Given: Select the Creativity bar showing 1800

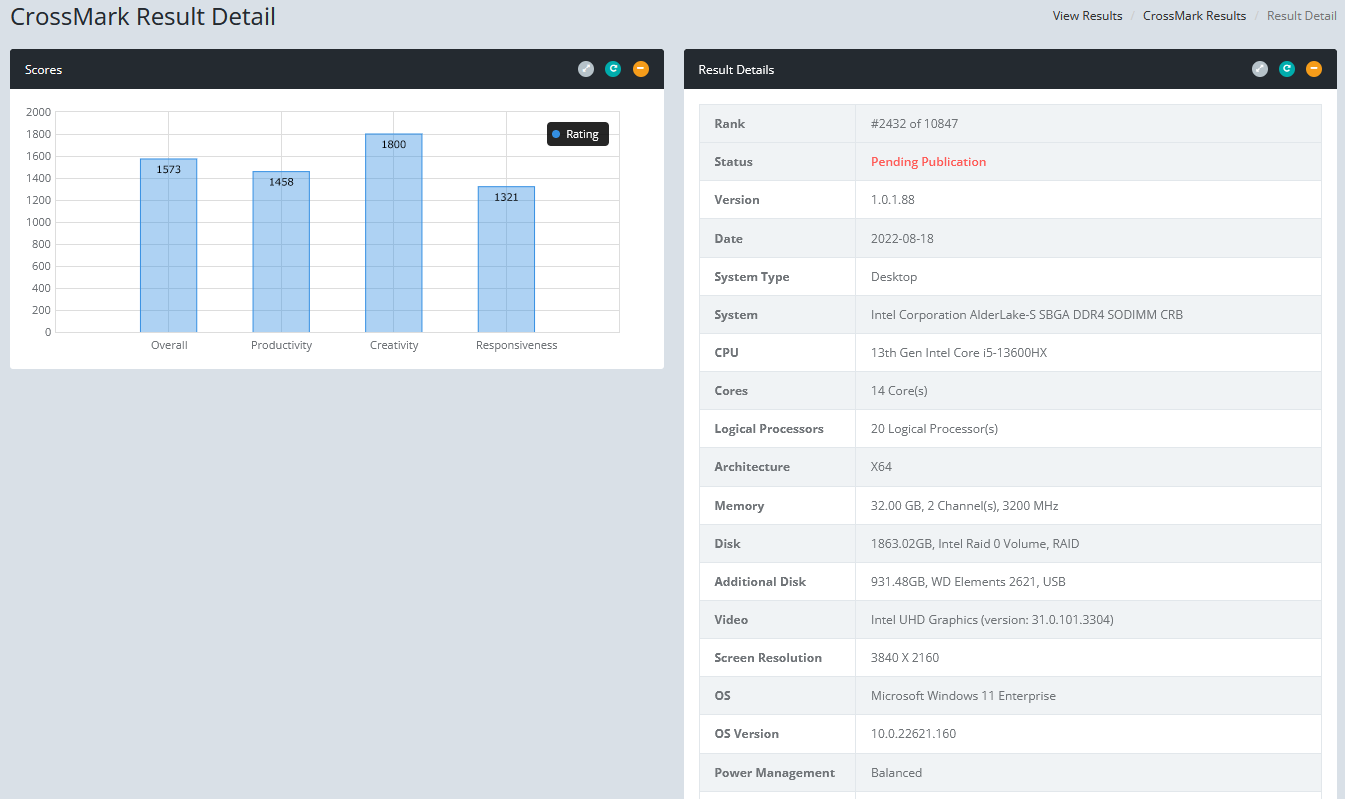Looking at the screenshot, I should click(394, 233).
